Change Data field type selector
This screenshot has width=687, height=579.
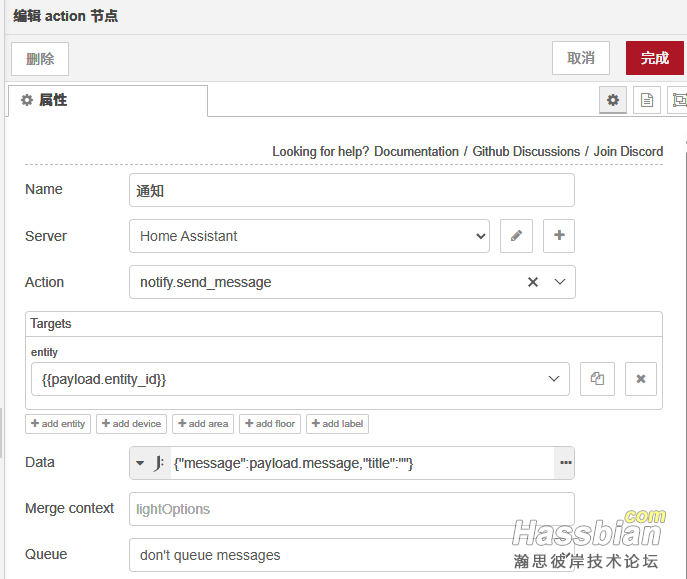tap(150, 463)
